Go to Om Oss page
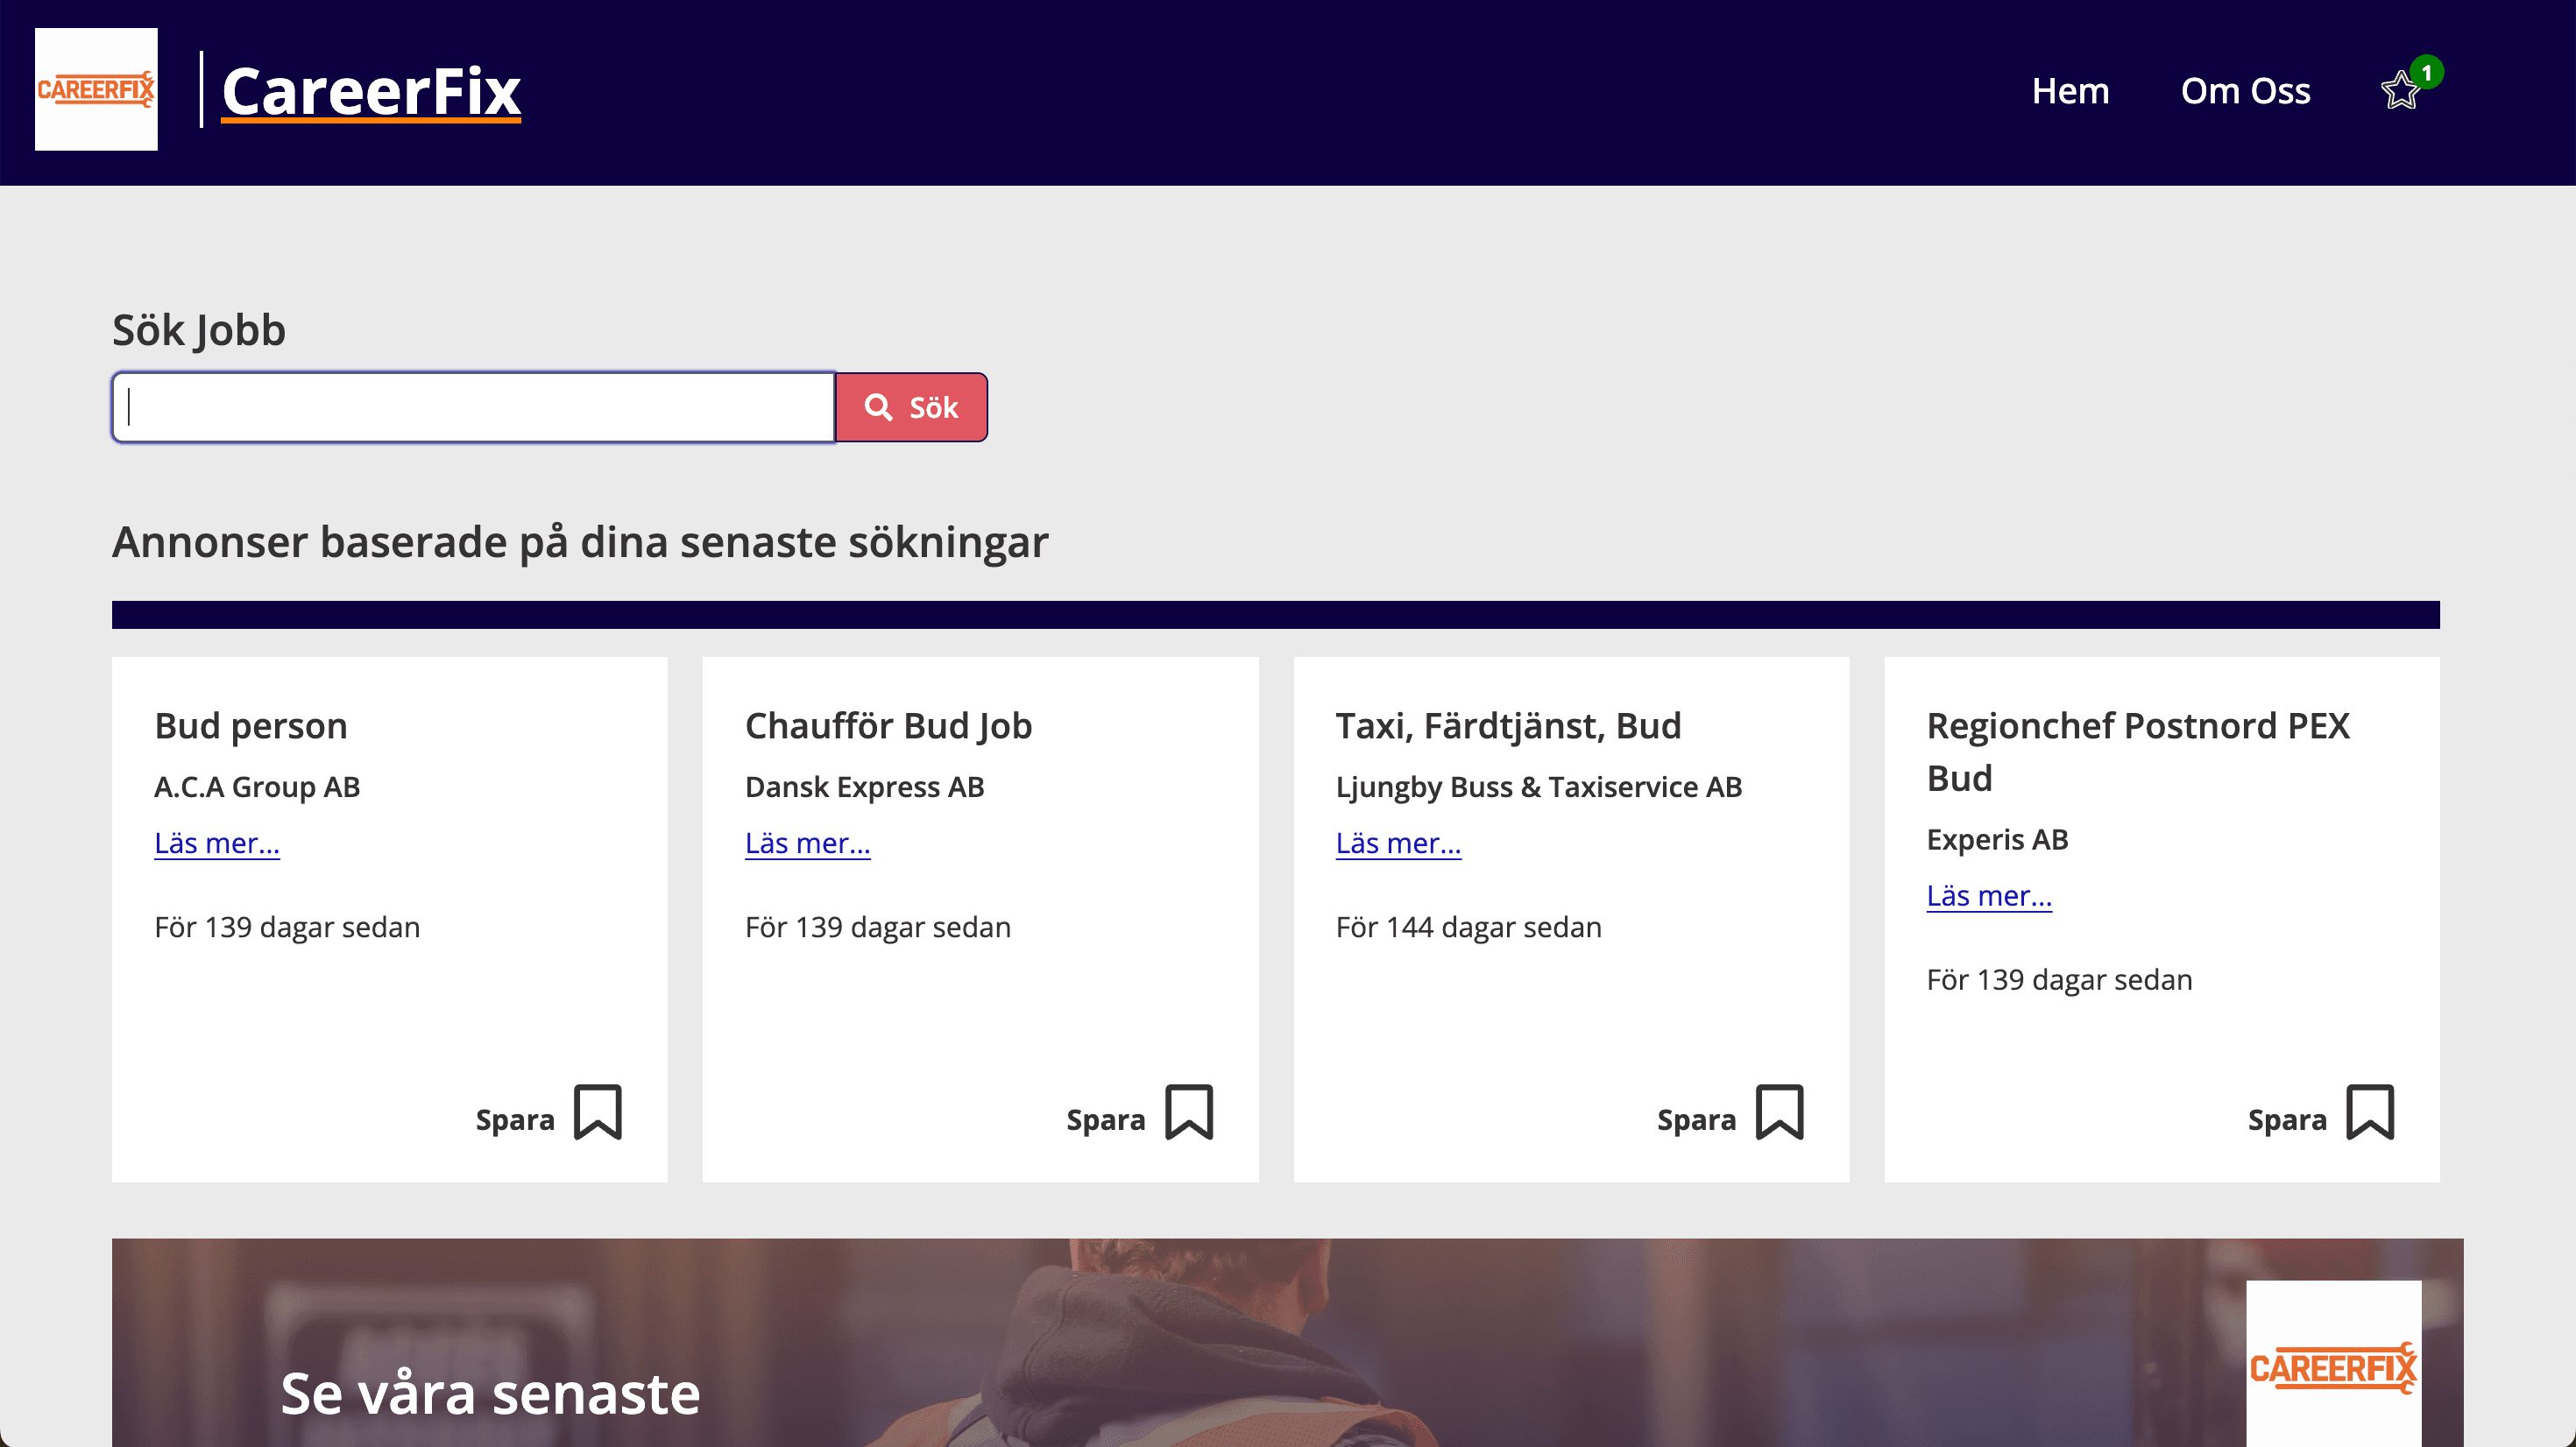2576x1447 pixels. pyautogui.click(x=2245, y=91)
